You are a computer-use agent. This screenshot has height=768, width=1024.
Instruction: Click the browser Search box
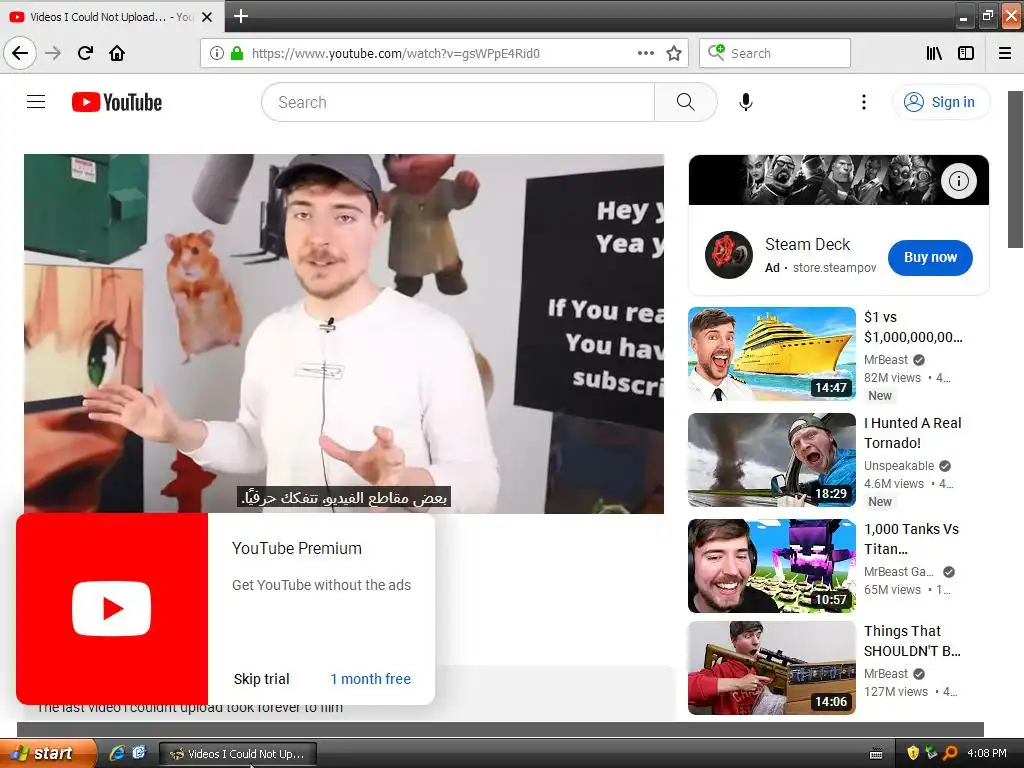[775, 54]
